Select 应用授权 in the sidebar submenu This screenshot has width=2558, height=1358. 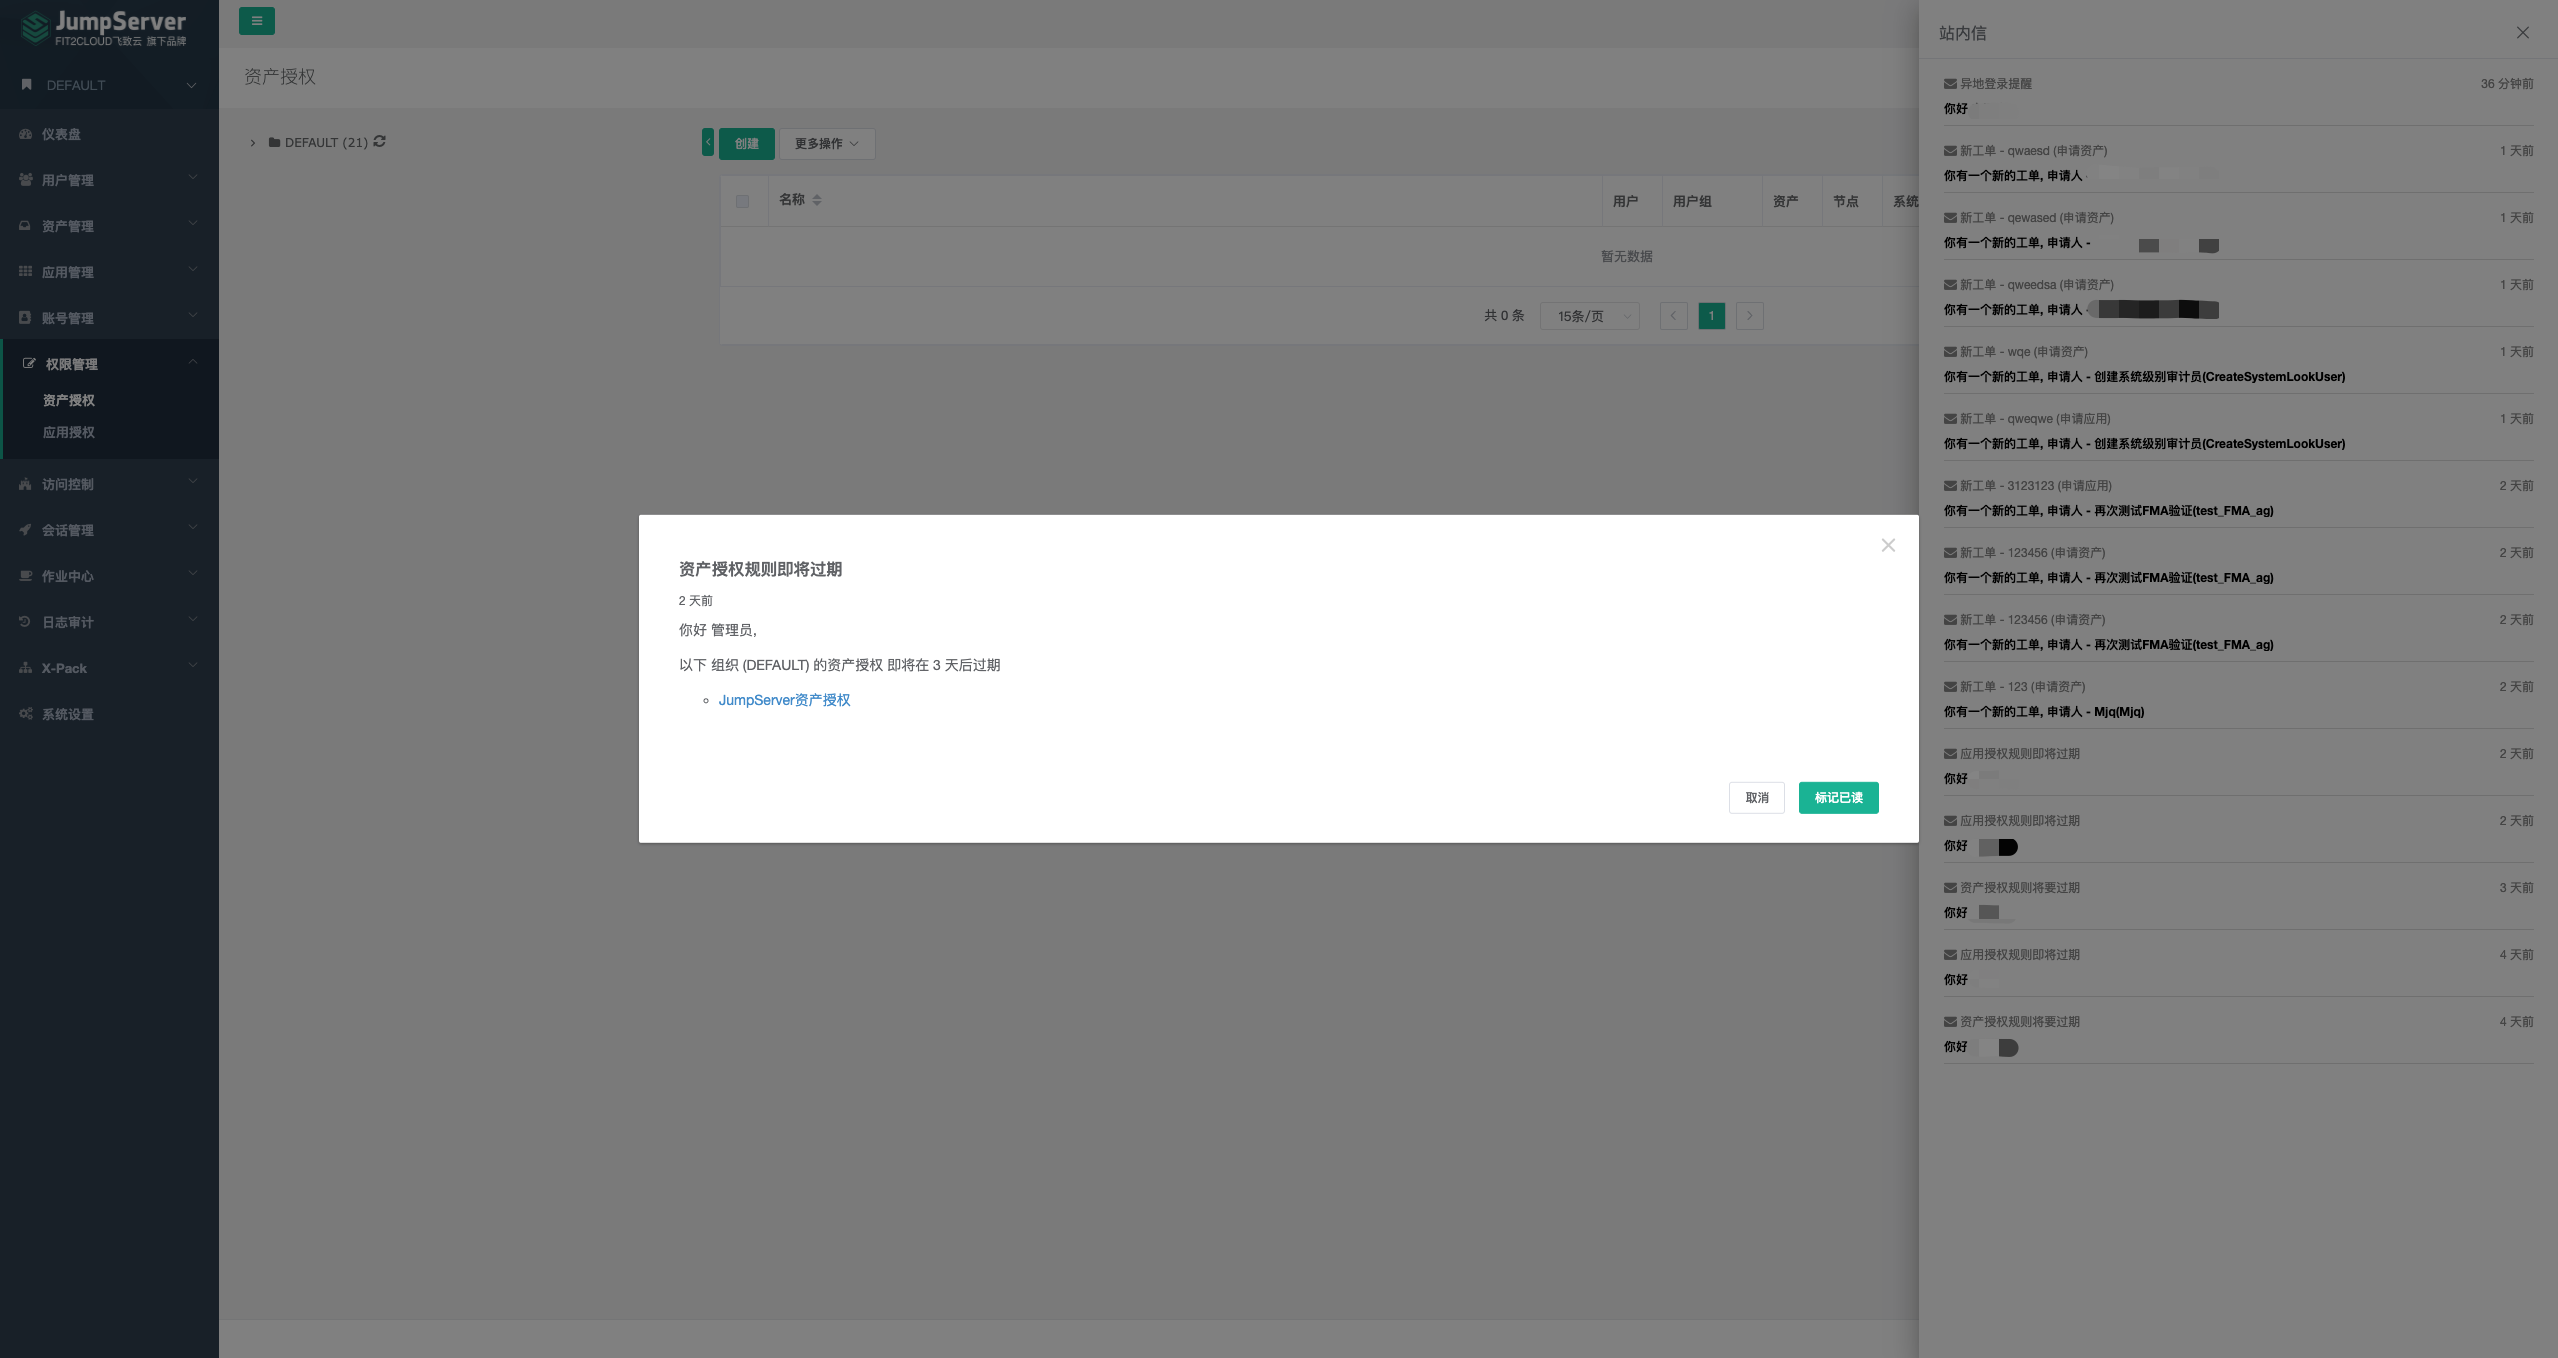[x=69, y=432]
